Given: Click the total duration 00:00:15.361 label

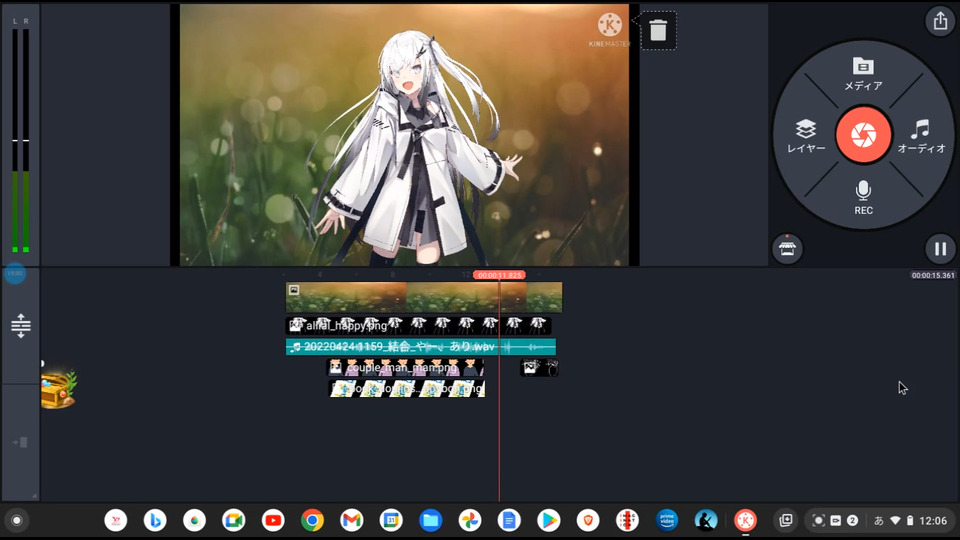Looking at the screenshot, I should (x=932, y=276).
